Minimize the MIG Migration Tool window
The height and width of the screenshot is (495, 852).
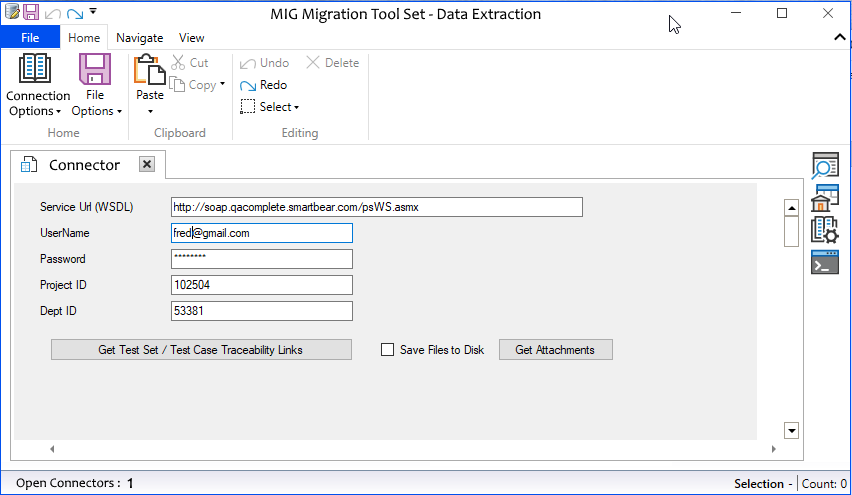click(736, 13)
